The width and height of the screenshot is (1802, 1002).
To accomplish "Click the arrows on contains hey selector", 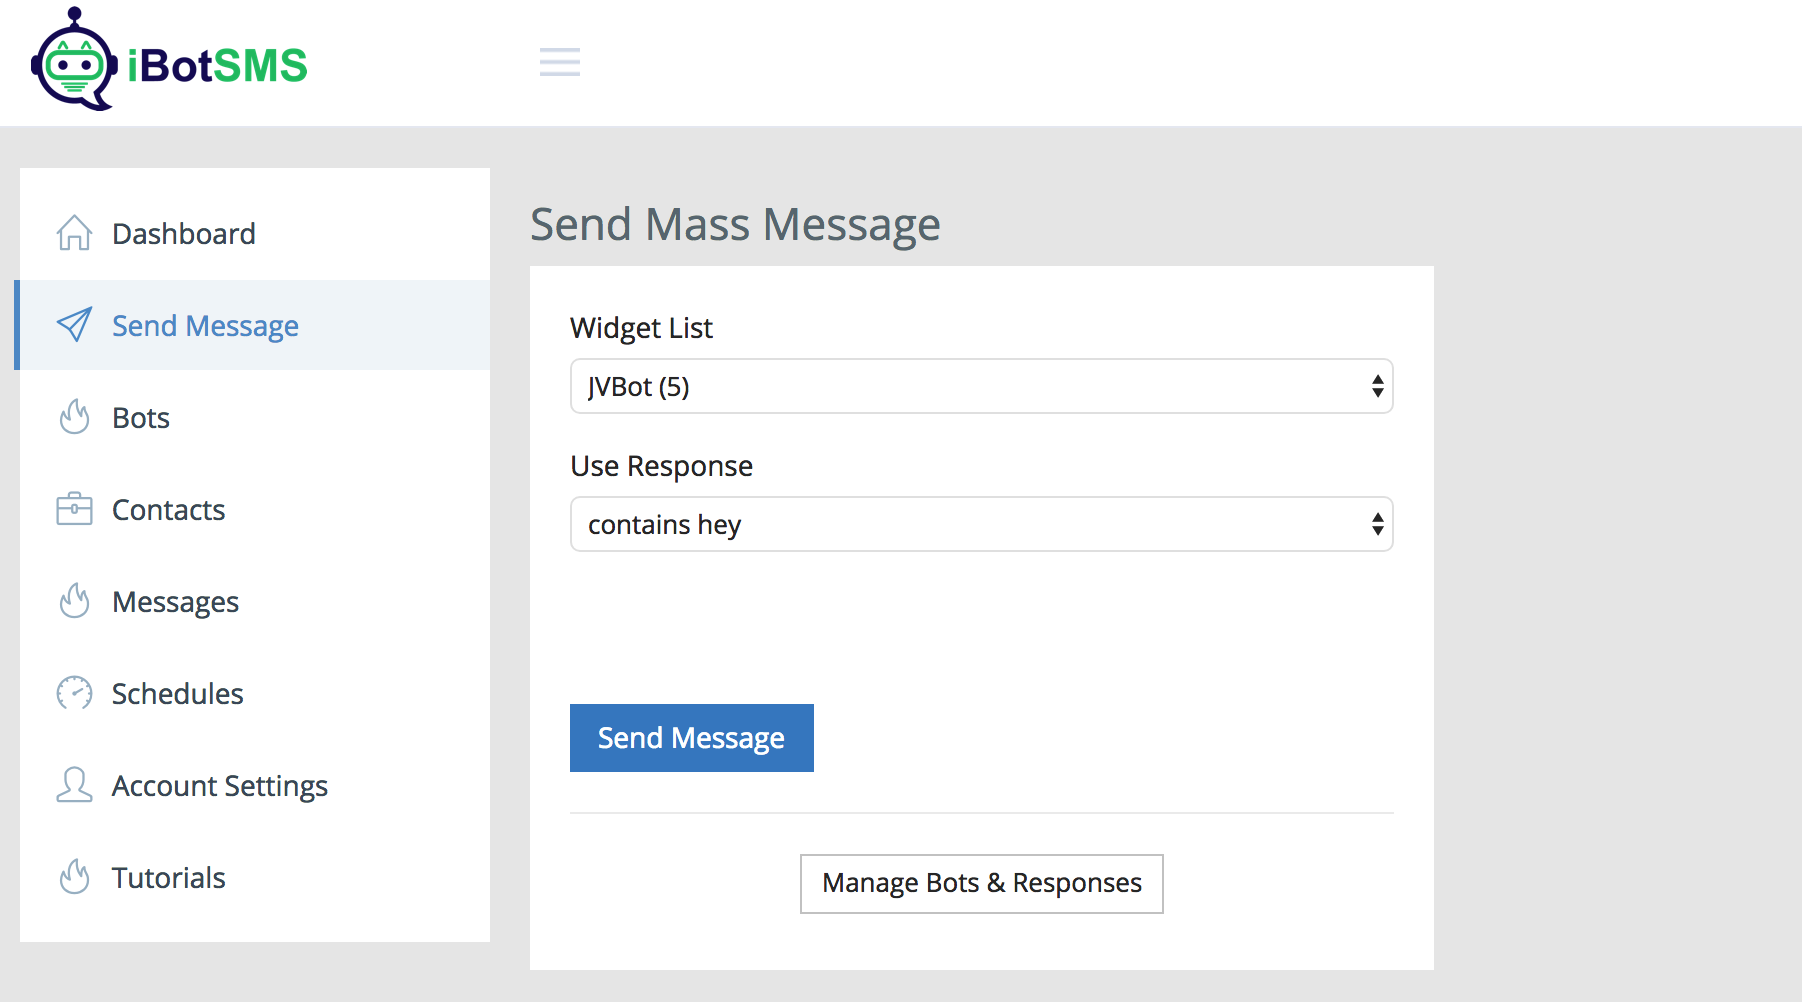I will tap(1377, 524).
